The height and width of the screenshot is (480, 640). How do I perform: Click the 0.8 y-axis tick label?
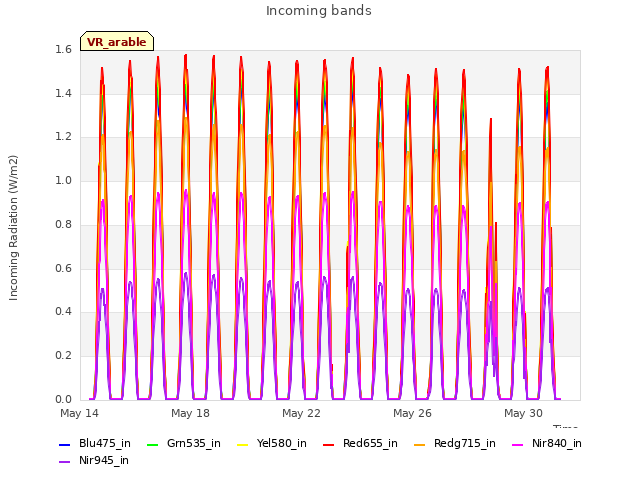click(x=63, y=224)
